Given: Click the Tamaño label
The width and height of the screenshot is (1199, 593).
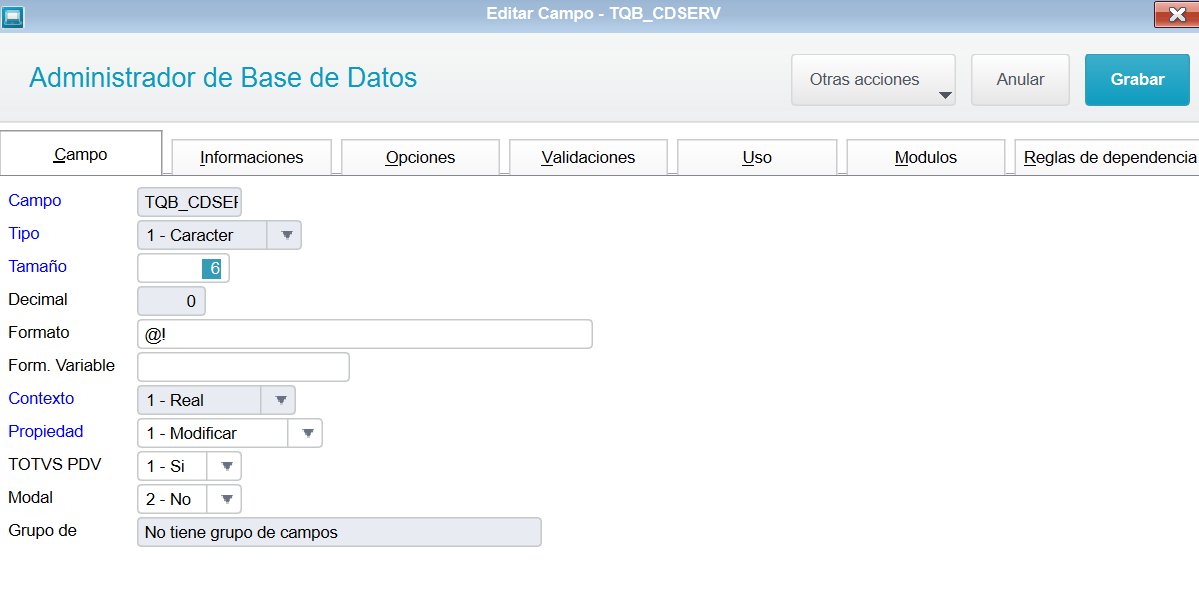Looking at the screenshot, I should (x=37, y=266).
